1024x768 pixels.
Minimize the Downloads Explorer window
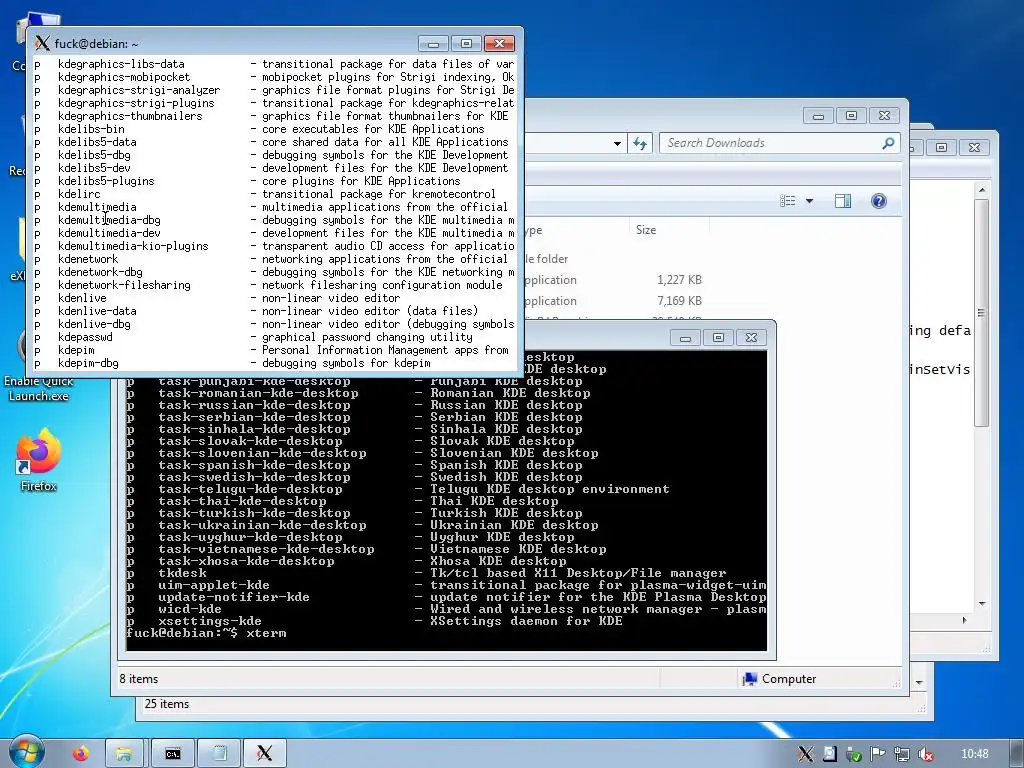[818, 116]
